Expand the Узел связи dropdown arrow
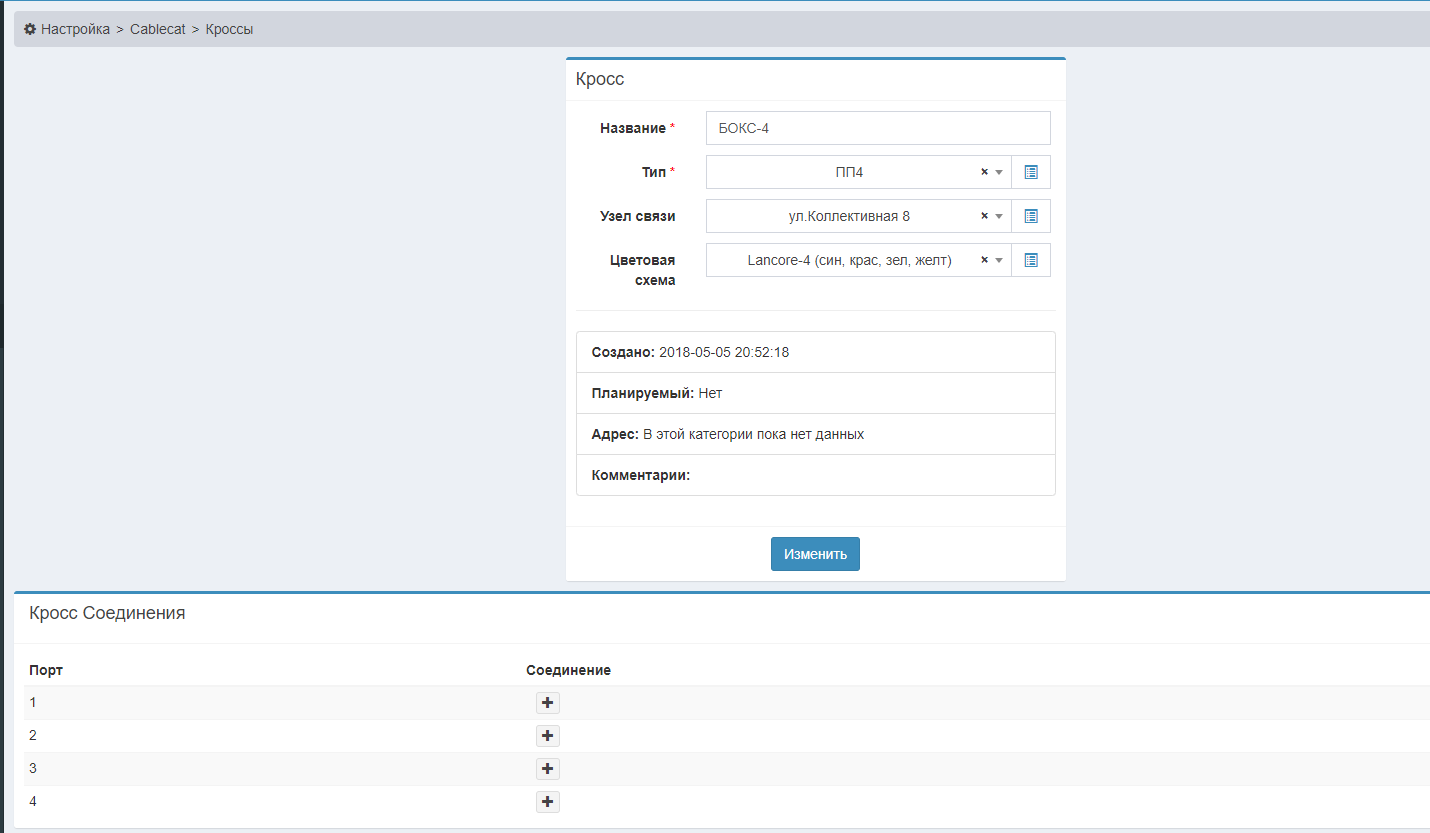Viewport: 1430px width, 833px height. (x=999, y=216)
